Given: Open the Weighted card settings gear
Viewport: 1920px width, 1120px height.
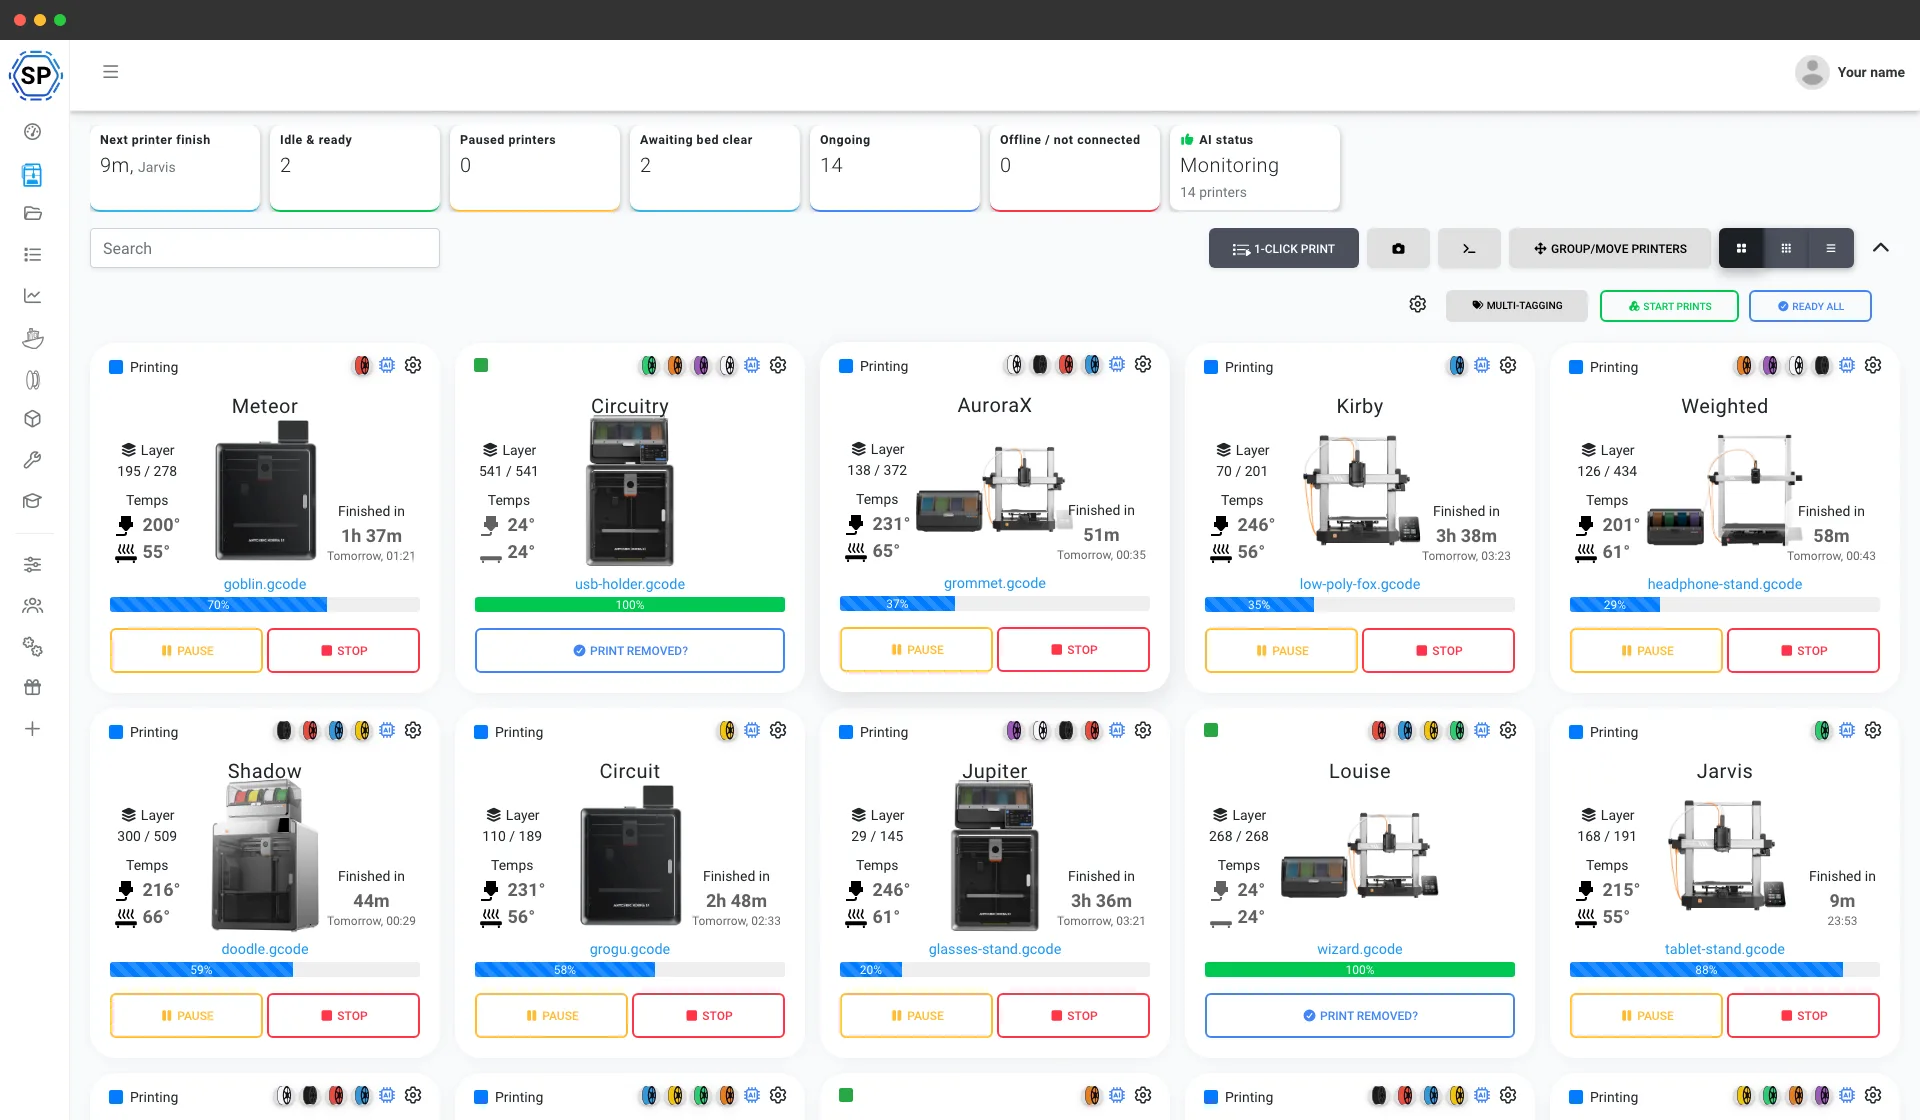Looking at the screenshot, I should (1873, 366).
